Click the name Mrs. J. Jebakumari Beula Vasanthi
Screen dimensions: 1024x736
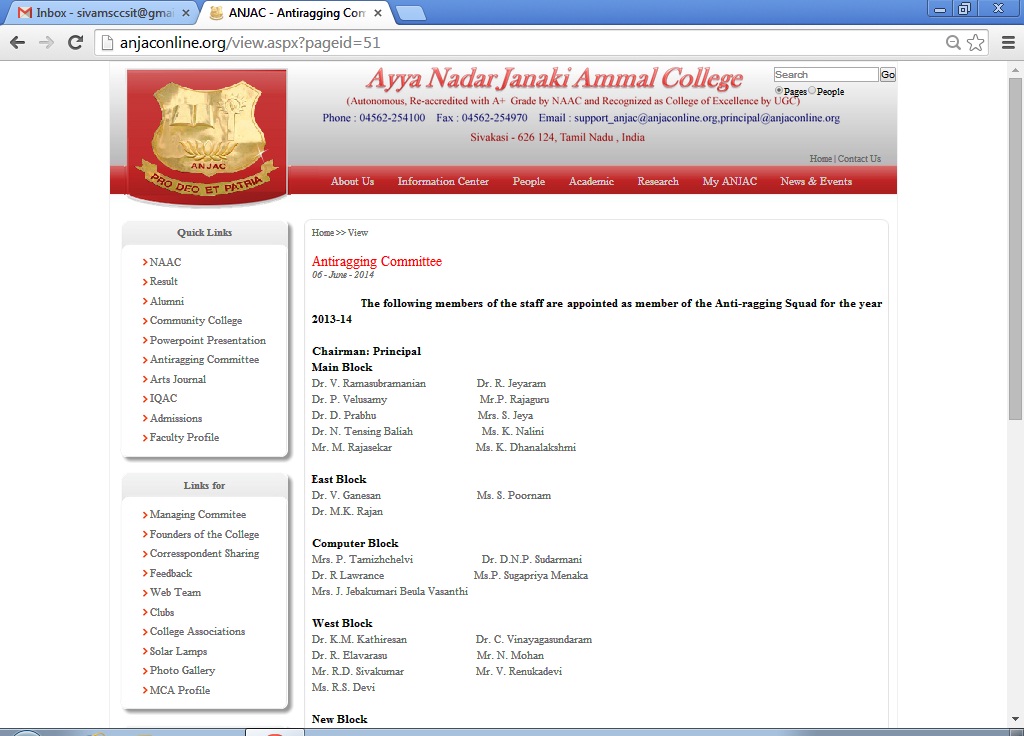[x=390, y=591]
